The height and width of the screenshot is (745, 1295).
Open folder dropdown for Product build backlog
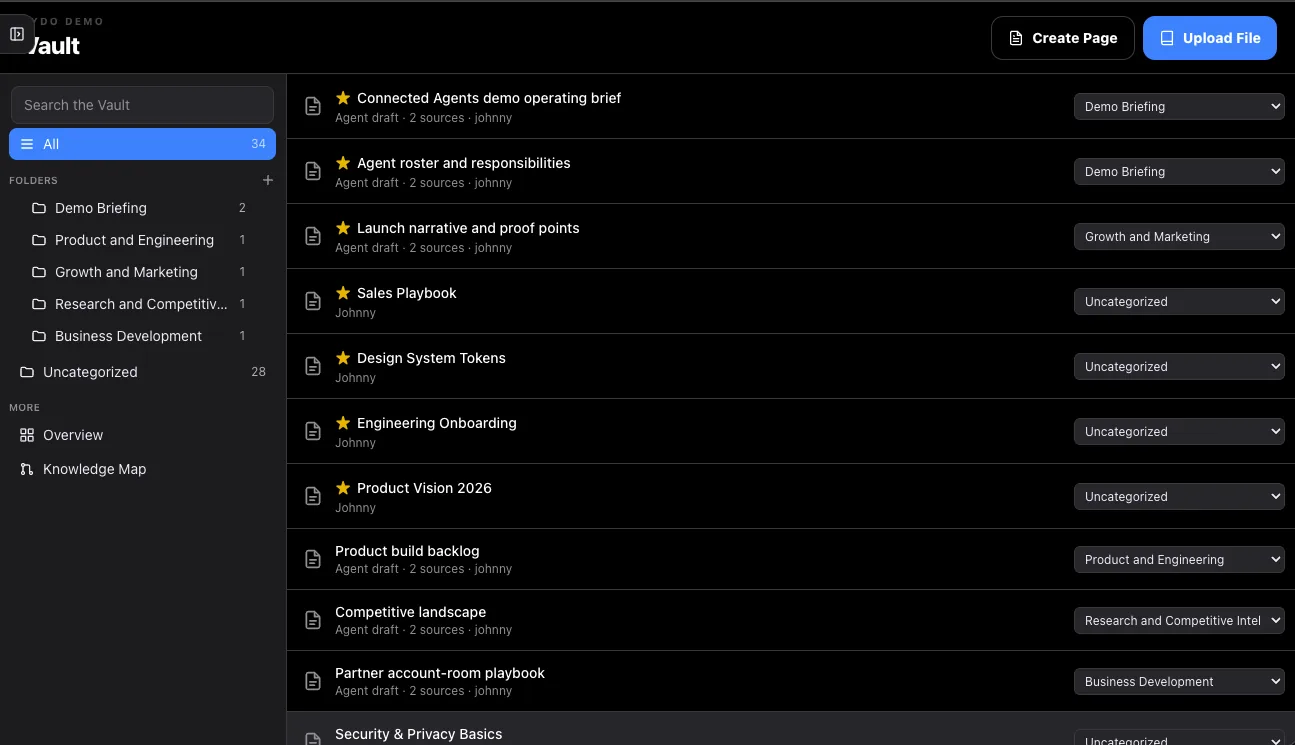pyautogui.click(x=1179, y=559)
